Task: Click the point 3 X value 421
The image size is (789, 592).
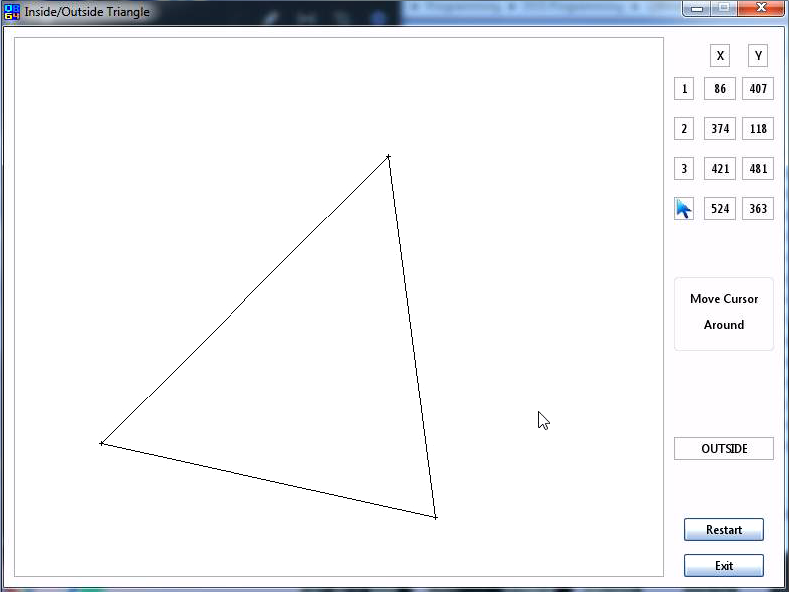Action: pyautogui.click(x=720, y=169)
